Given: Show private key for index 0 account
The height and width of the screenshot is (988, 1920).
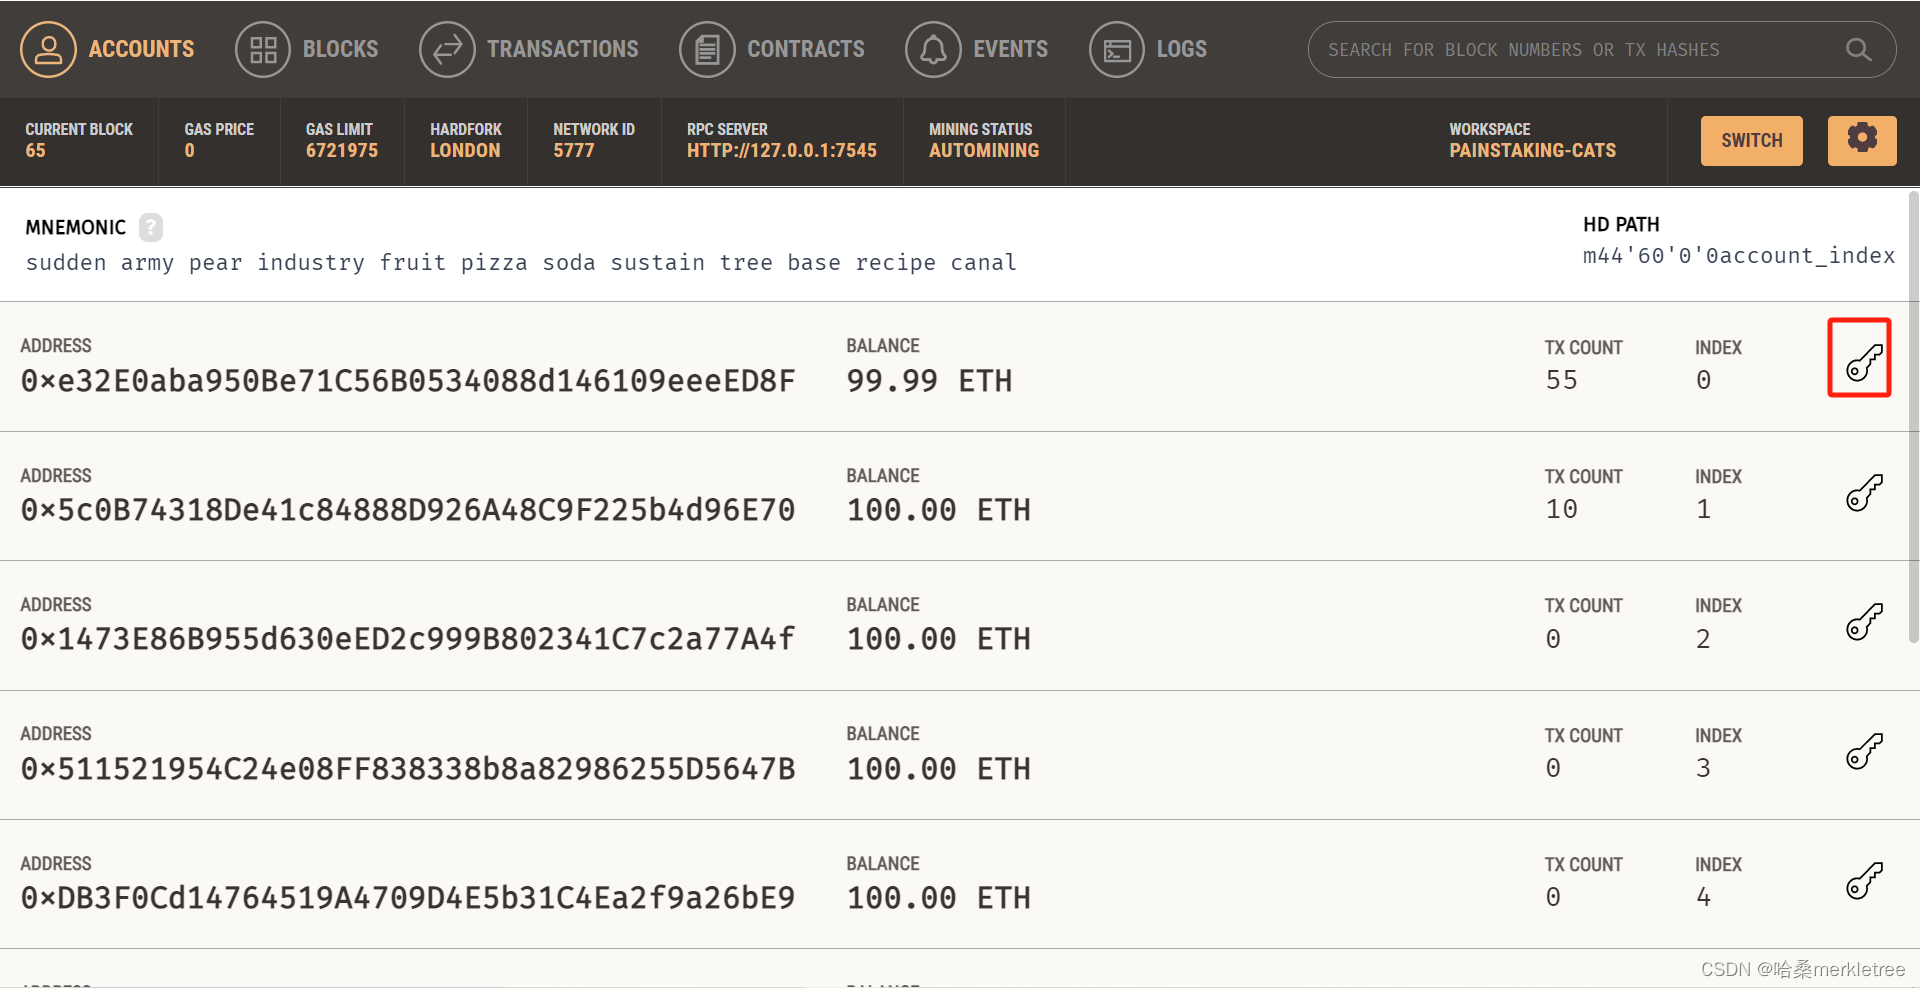Looking at the screenshot, I should pos(1864,362).
